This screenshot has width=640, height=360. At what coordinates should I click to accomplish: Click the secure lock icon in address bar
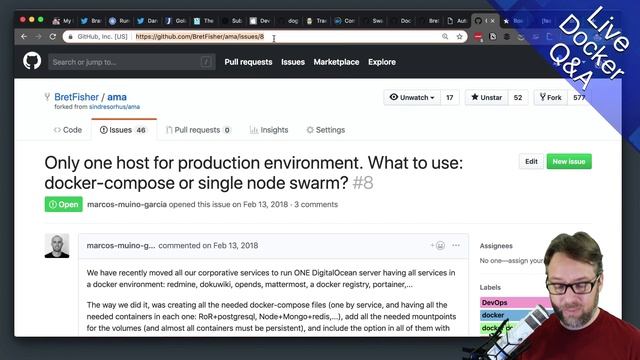[x=71, y=37]
